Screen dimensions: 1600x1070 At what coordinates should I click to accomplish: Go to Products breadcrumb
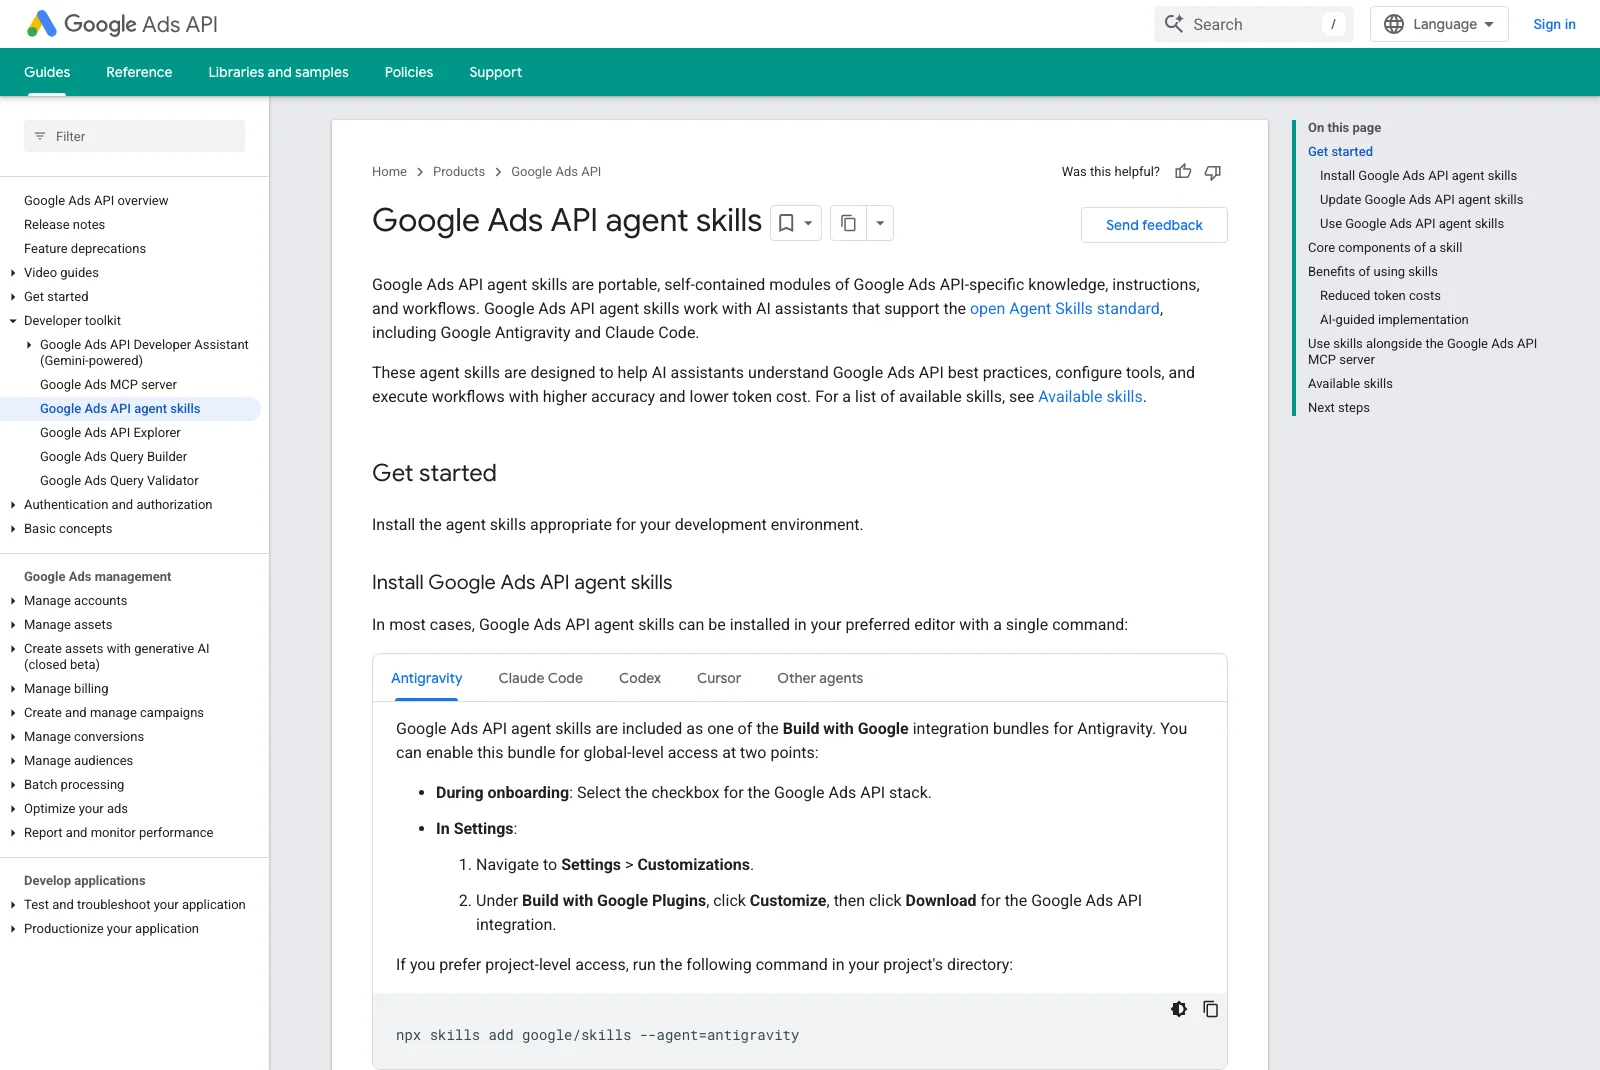459,172
